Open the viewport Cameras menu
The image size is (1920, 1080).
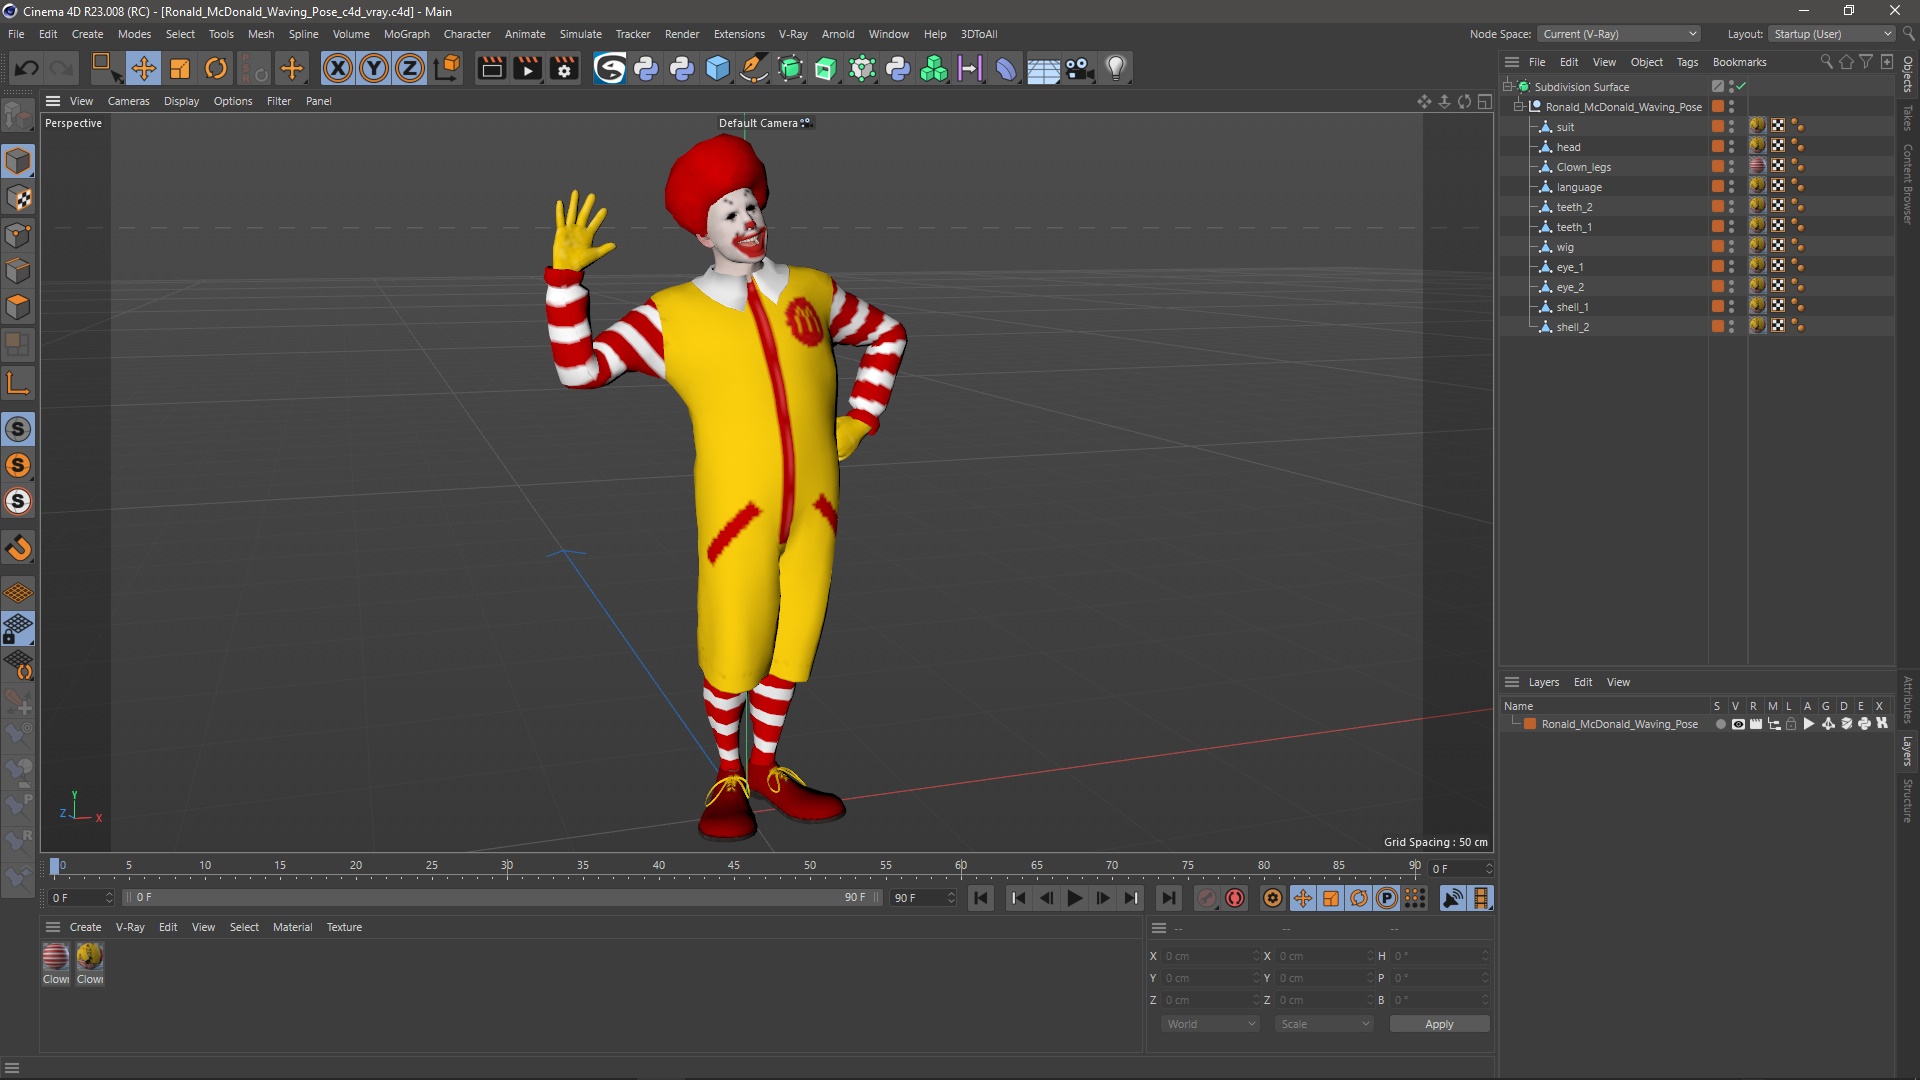click(128, 101)
